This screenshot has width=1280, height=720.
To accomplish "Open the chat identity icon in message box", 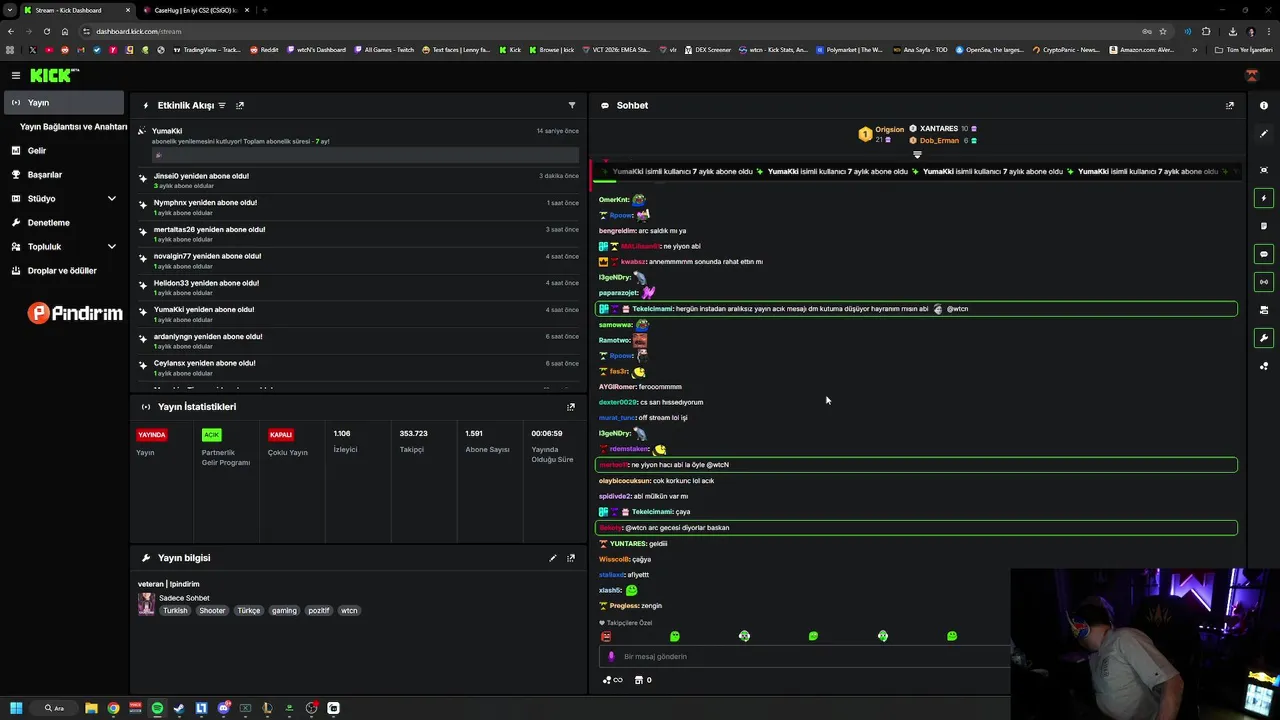I will point(611,657).
